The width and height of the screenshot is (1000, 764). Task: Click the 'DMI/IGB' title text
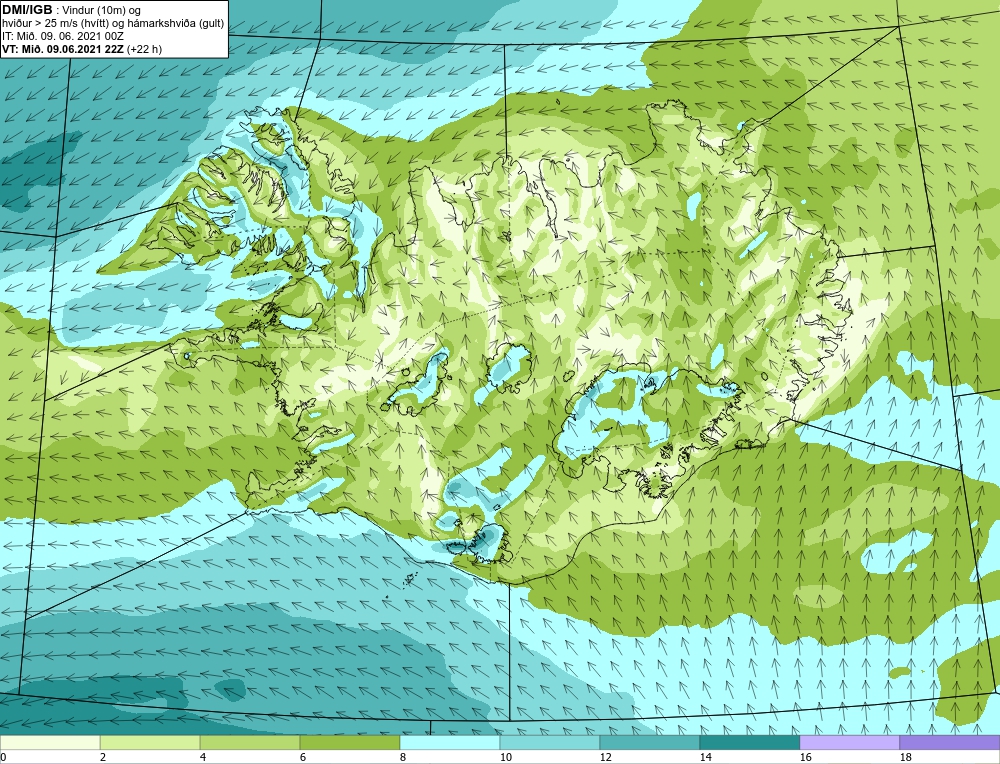click(27, 10)
